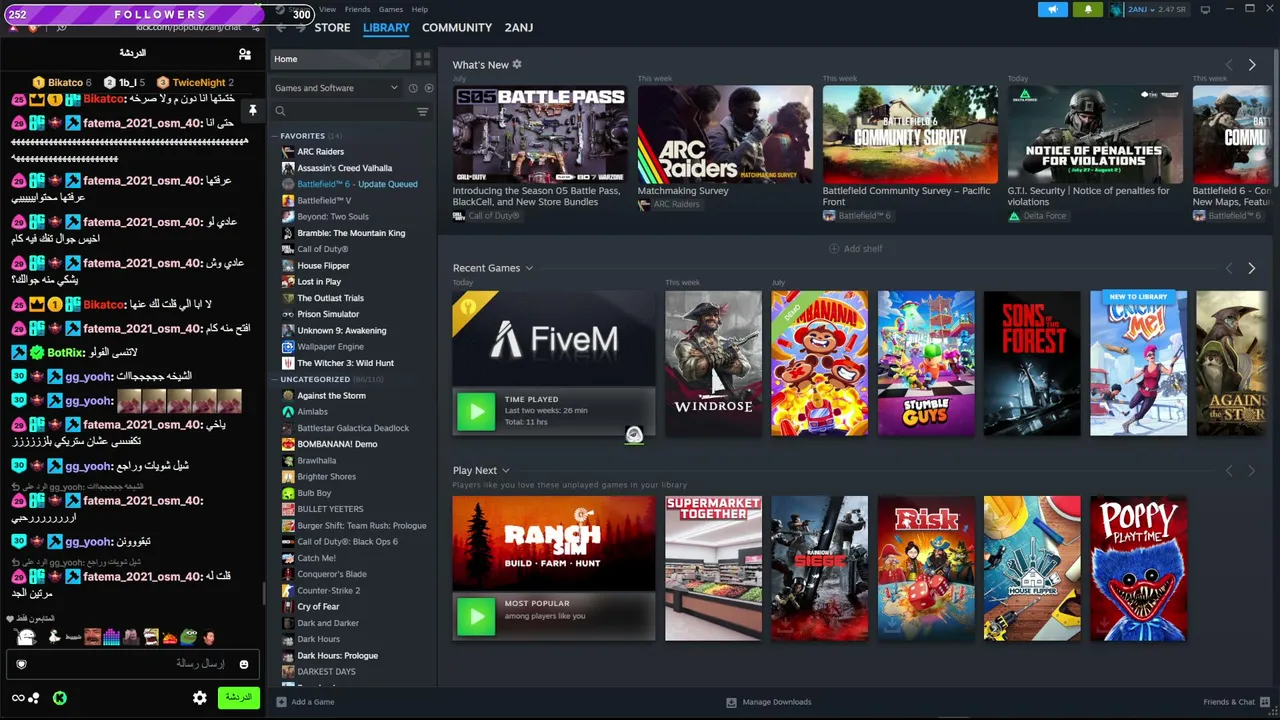The height and width of the screenshot is (720, 1280).
Task: Click the green Kick logo icon
Action: pos(60,698)
